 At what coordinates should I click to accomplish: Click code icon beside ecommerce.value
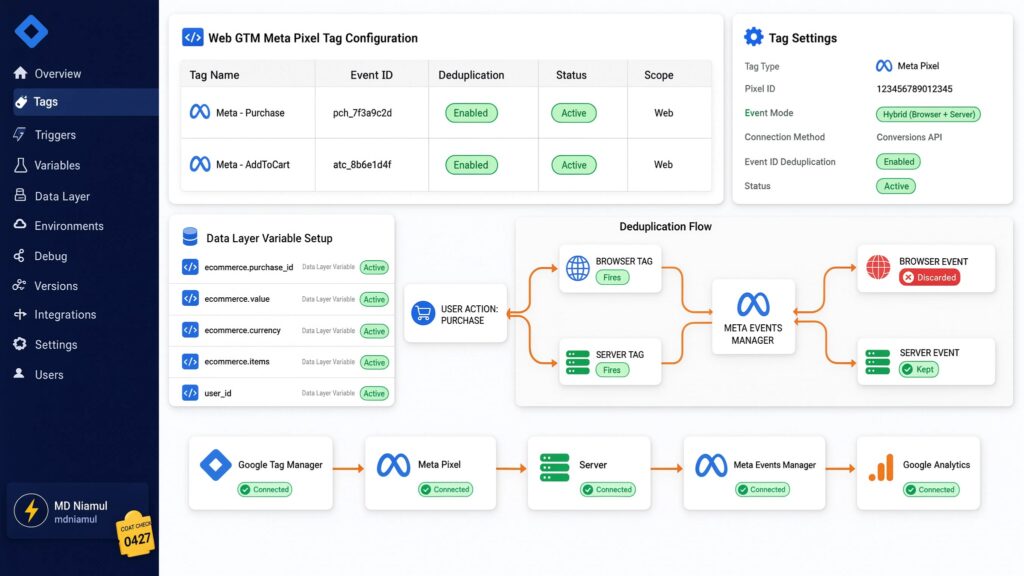[x=190, y=298]
